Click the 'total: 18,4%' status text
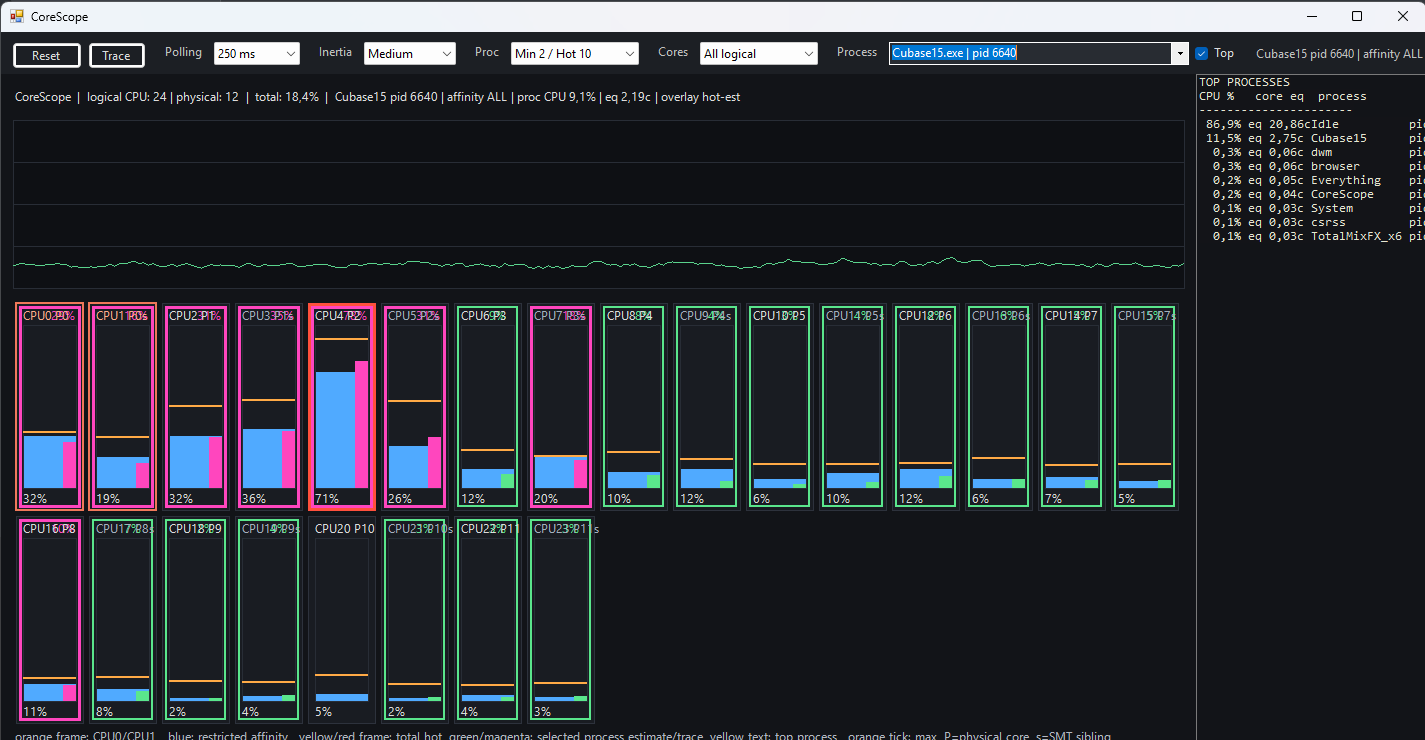 coord(287,97)
